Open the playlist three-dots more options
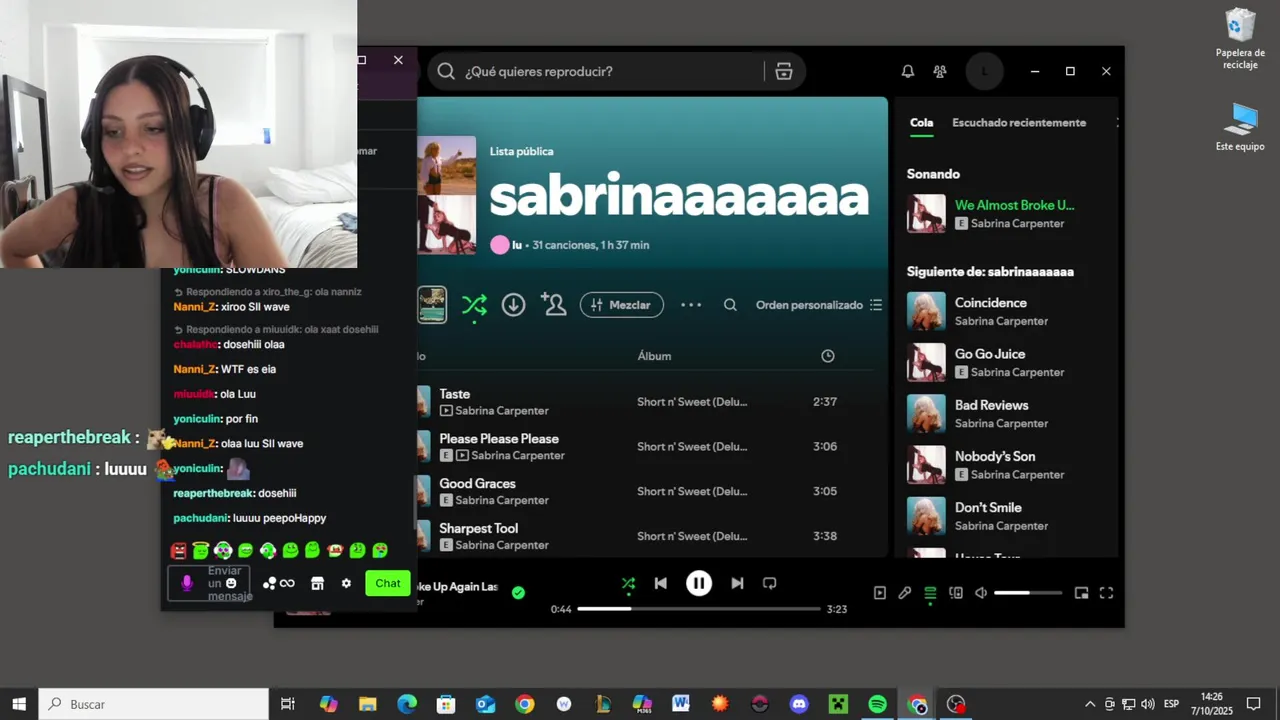This screenshot has height=720, width=1280. pyautogui.click(x=691, y=305)
